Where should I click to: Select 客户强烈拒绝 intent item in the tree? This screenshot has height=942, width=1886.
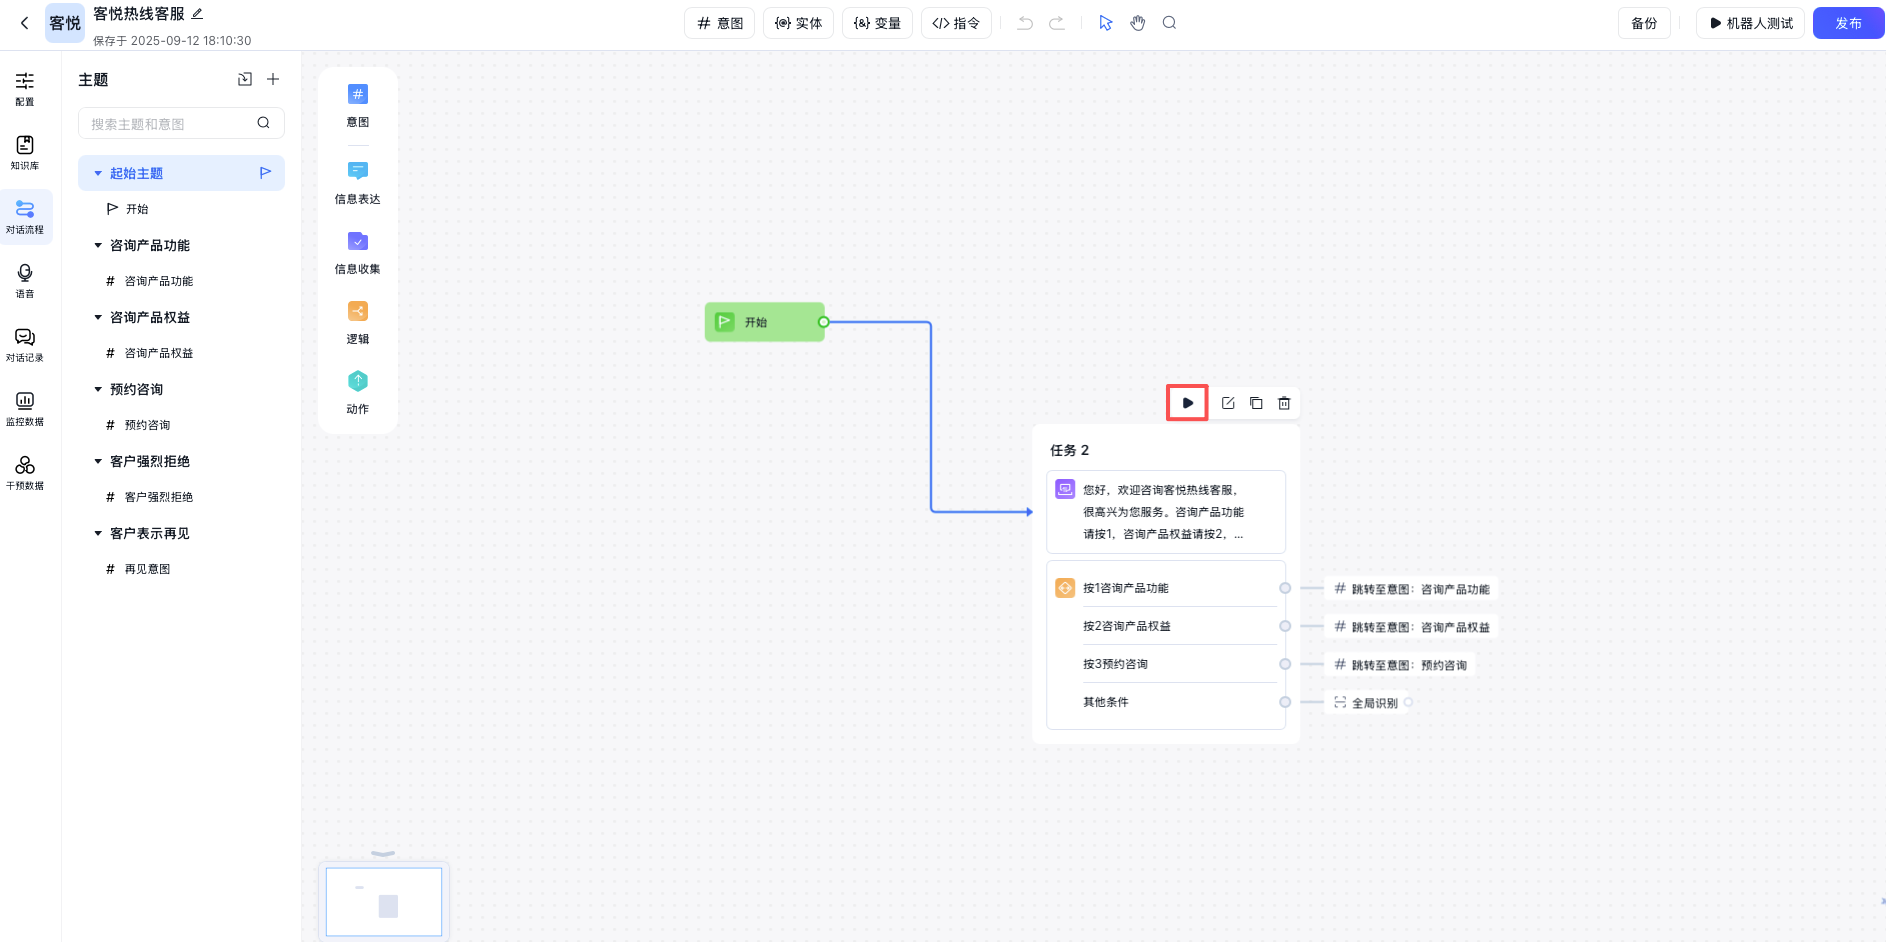tap(158, 497)
